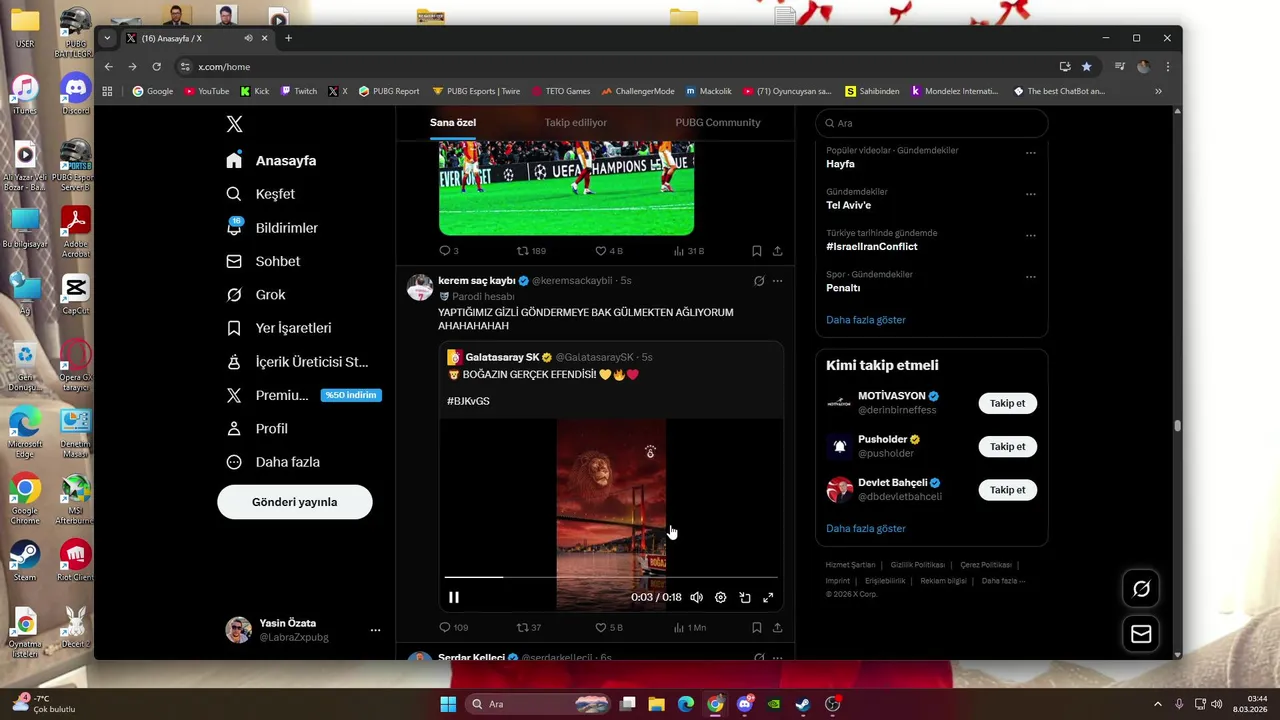Open Anasayfa home in sidebar
This screenshot has height=720, width=1280.
coord(272,160)
